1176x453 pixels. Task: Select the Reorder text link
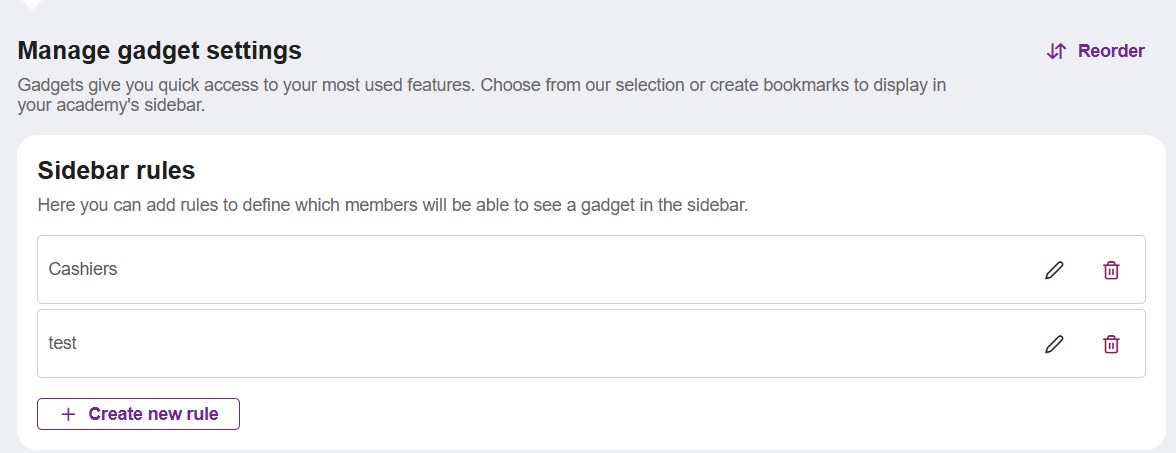1111,51
